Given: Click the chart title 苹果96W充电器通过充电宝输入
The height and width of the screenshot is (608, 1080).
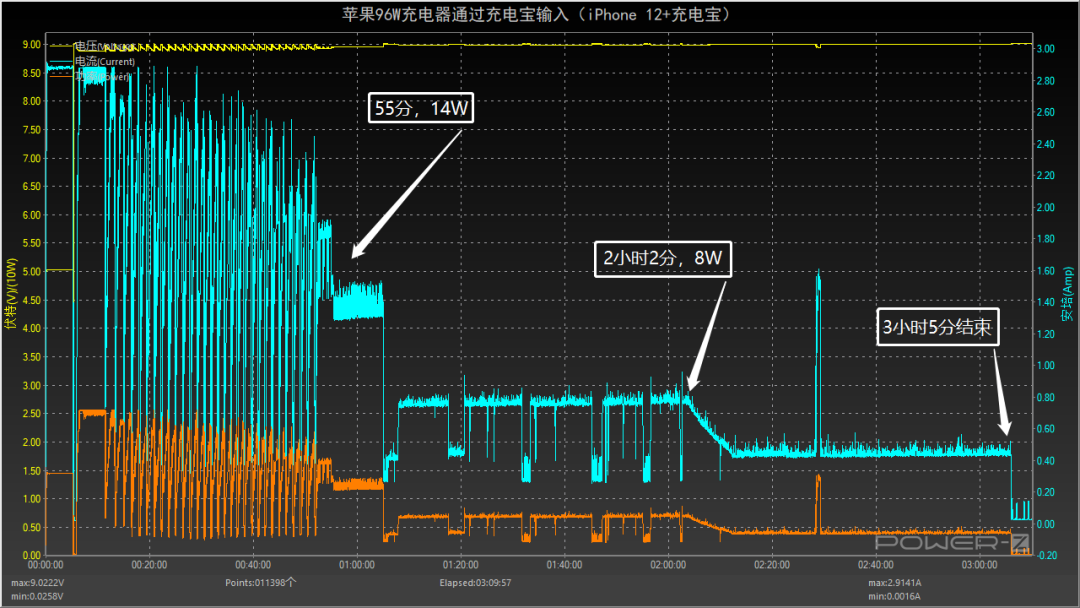Looking at the screenshot, I should coord(537,14).
